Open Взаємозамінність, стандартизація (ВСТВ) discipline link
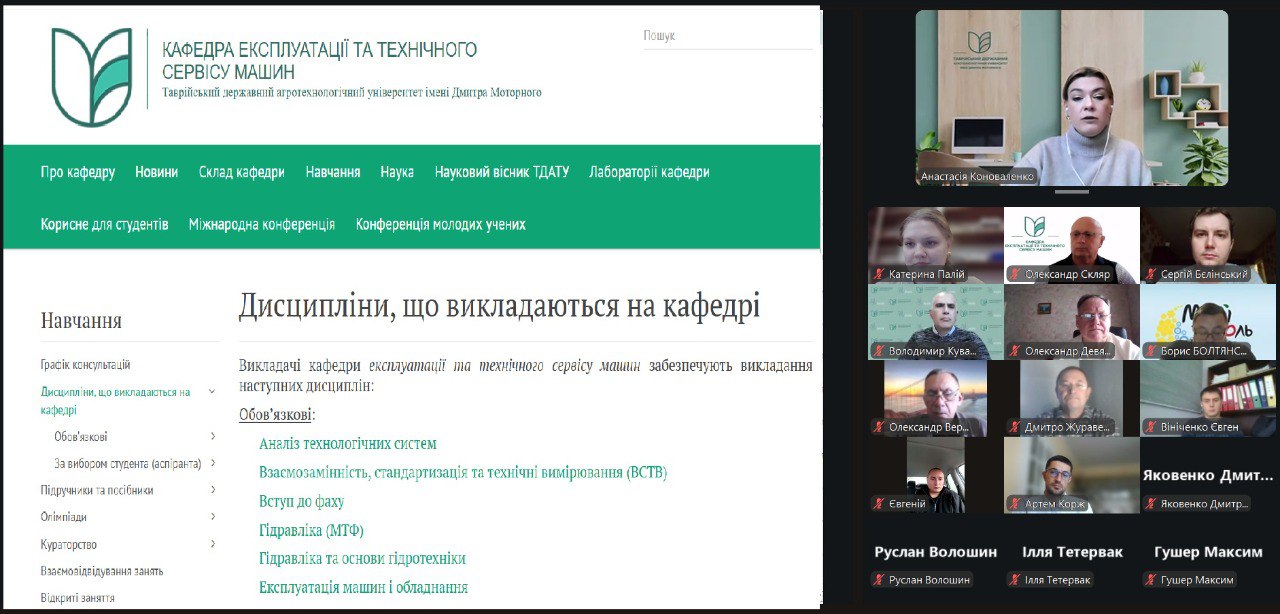 463,472
